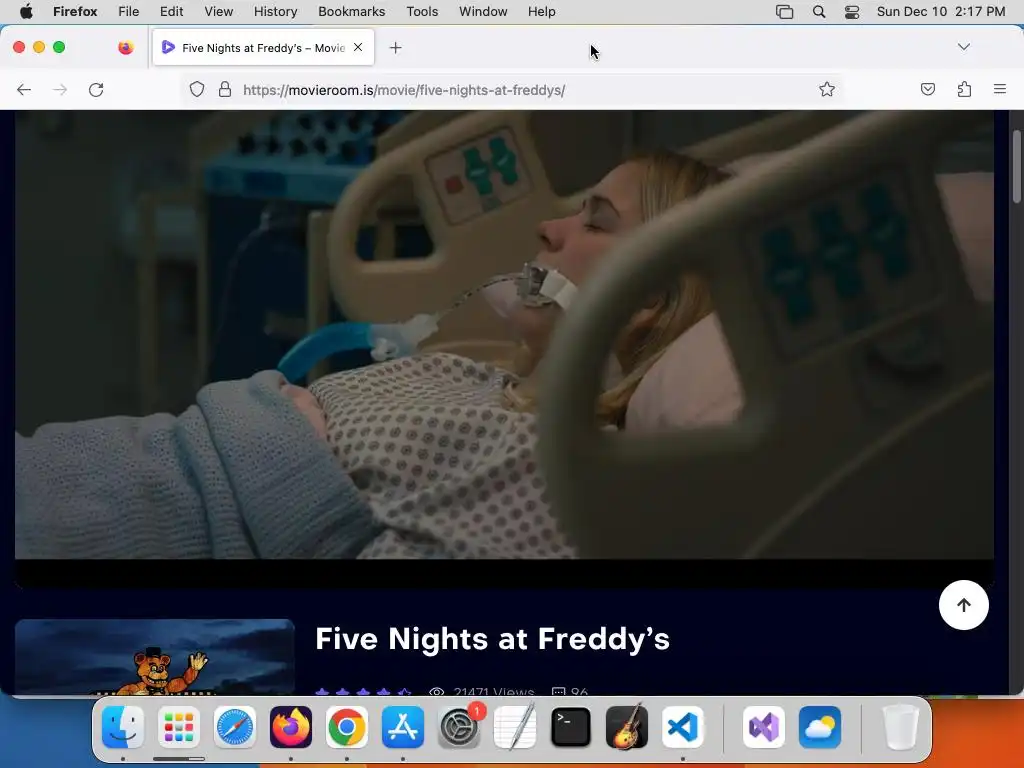
Task: Save page to Pocket icon
Action: (927, 89)
